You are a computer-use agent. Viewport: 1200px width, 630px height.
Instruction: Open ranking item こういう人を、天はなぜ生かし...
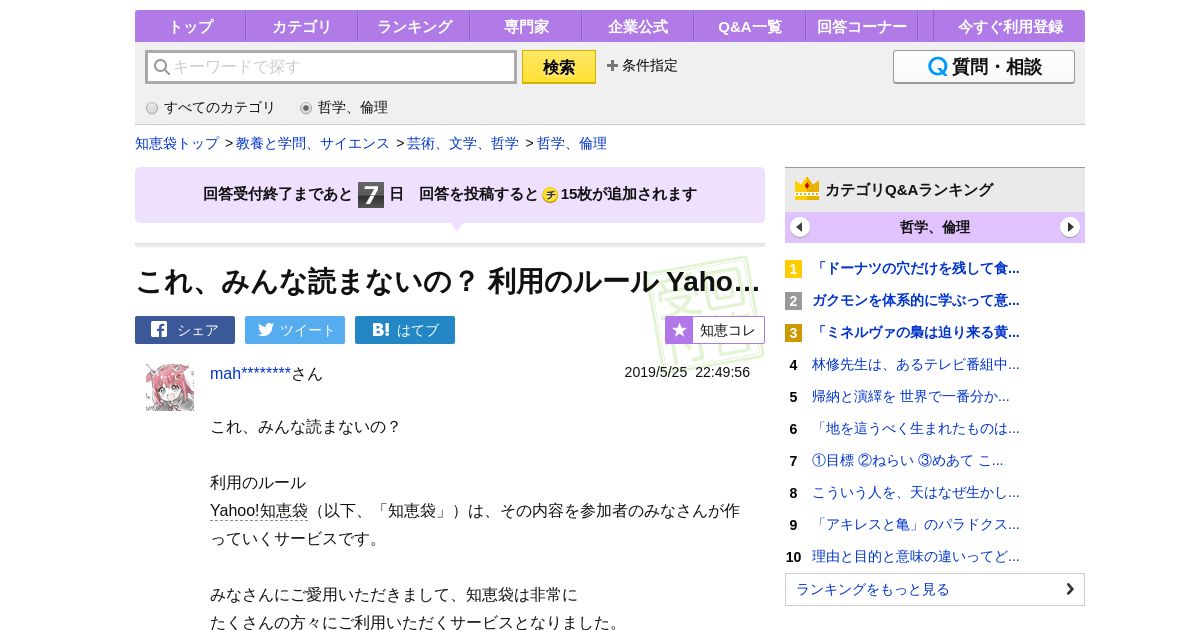(x=916, y=492)
